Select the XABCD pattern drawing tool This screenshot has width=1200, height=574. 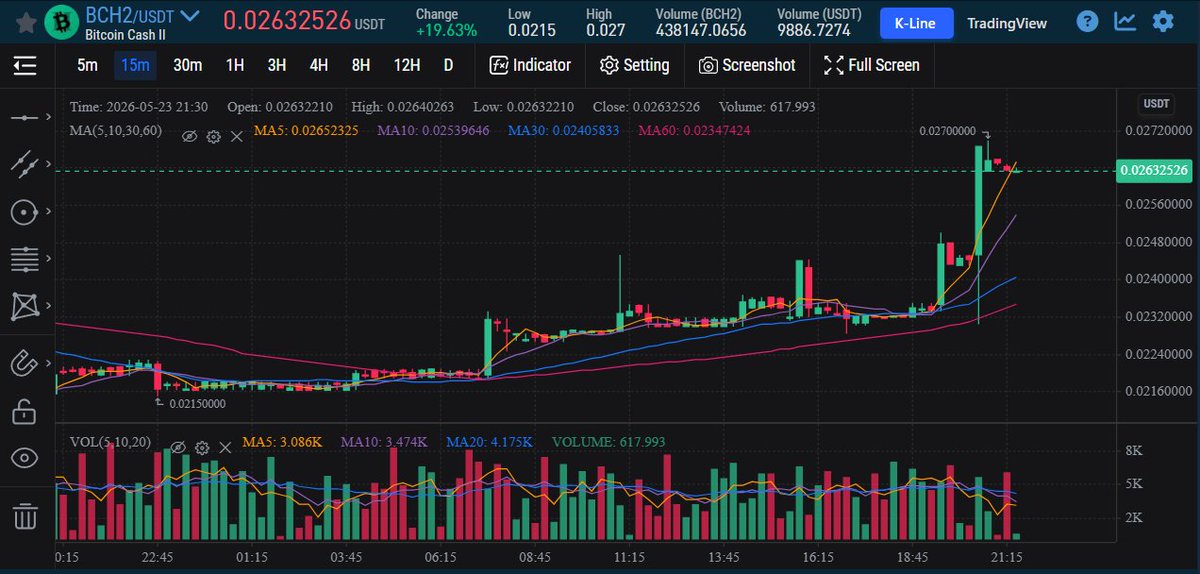click(25, 306)
